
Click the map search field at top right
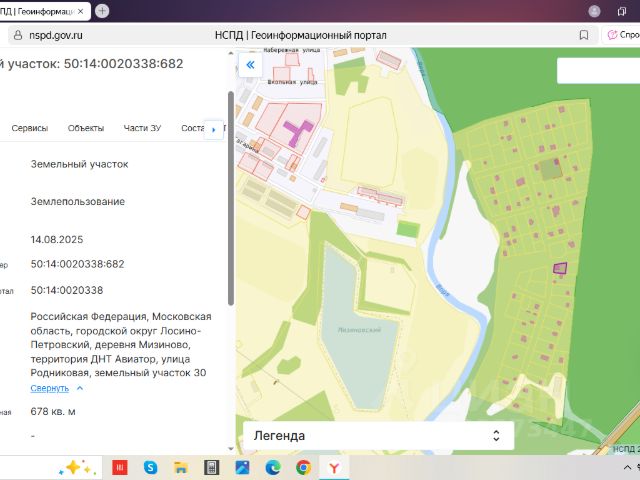(598, 71)
